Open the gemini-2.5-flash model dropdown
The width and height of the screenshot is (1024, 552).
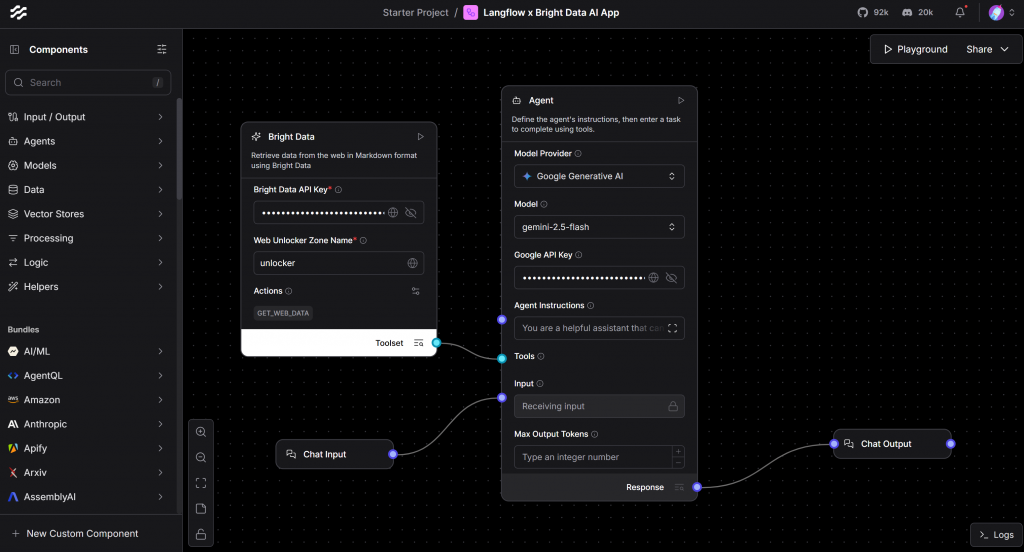599,227
